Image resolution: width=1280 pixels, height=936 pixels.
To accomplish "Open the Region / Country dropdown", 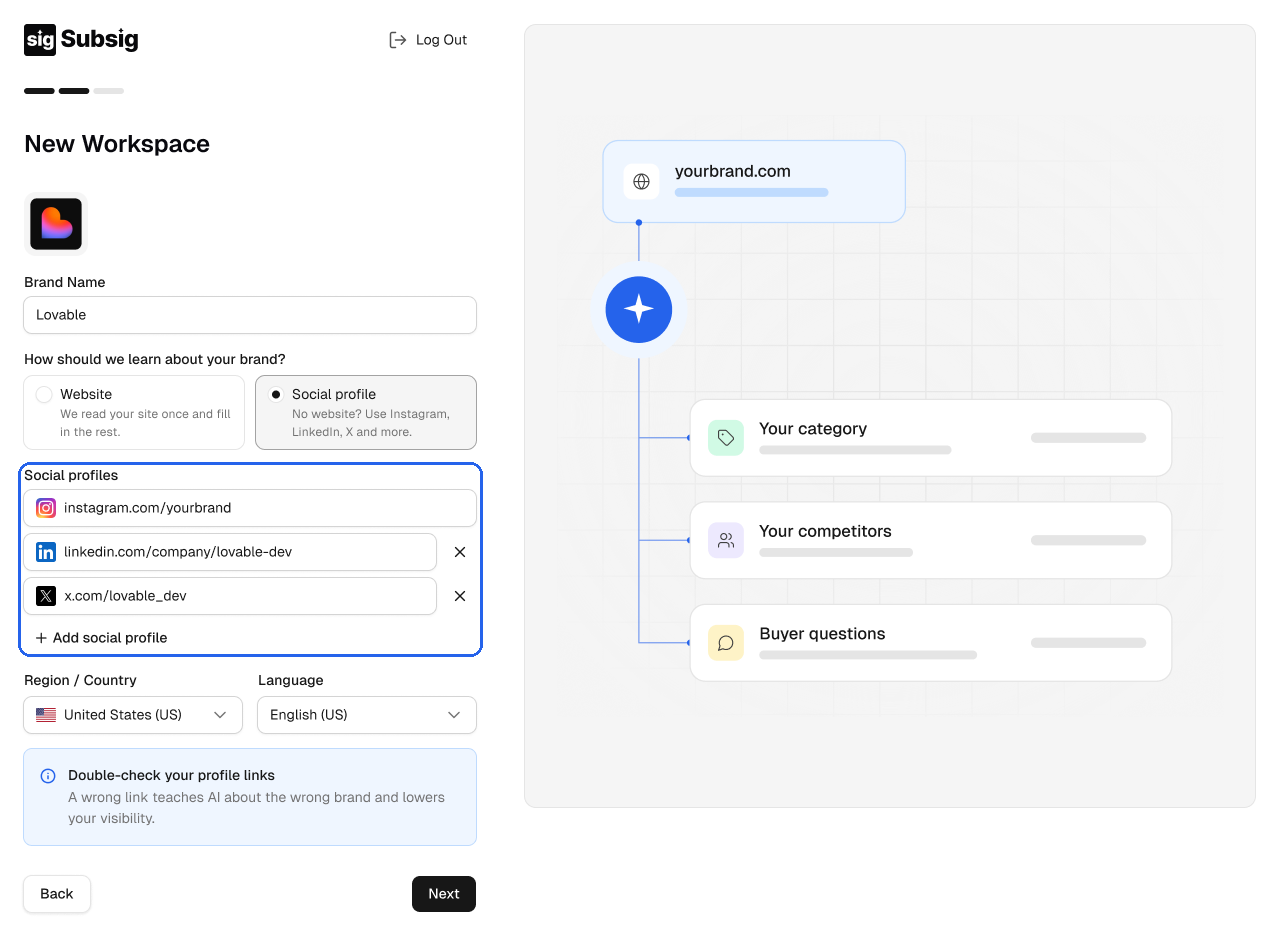I will pos(133,715).
